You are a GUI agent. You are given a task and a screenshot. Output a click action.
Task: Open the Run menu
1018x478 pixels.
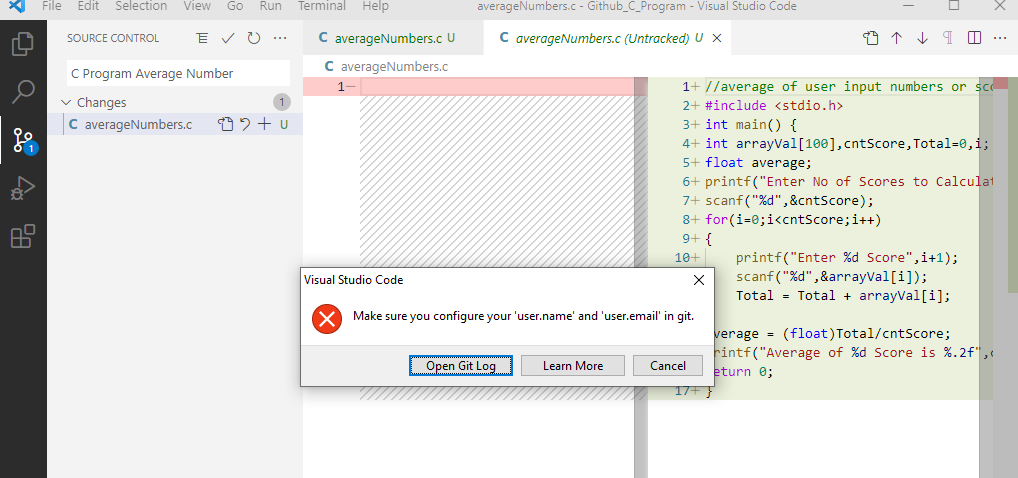270,6
